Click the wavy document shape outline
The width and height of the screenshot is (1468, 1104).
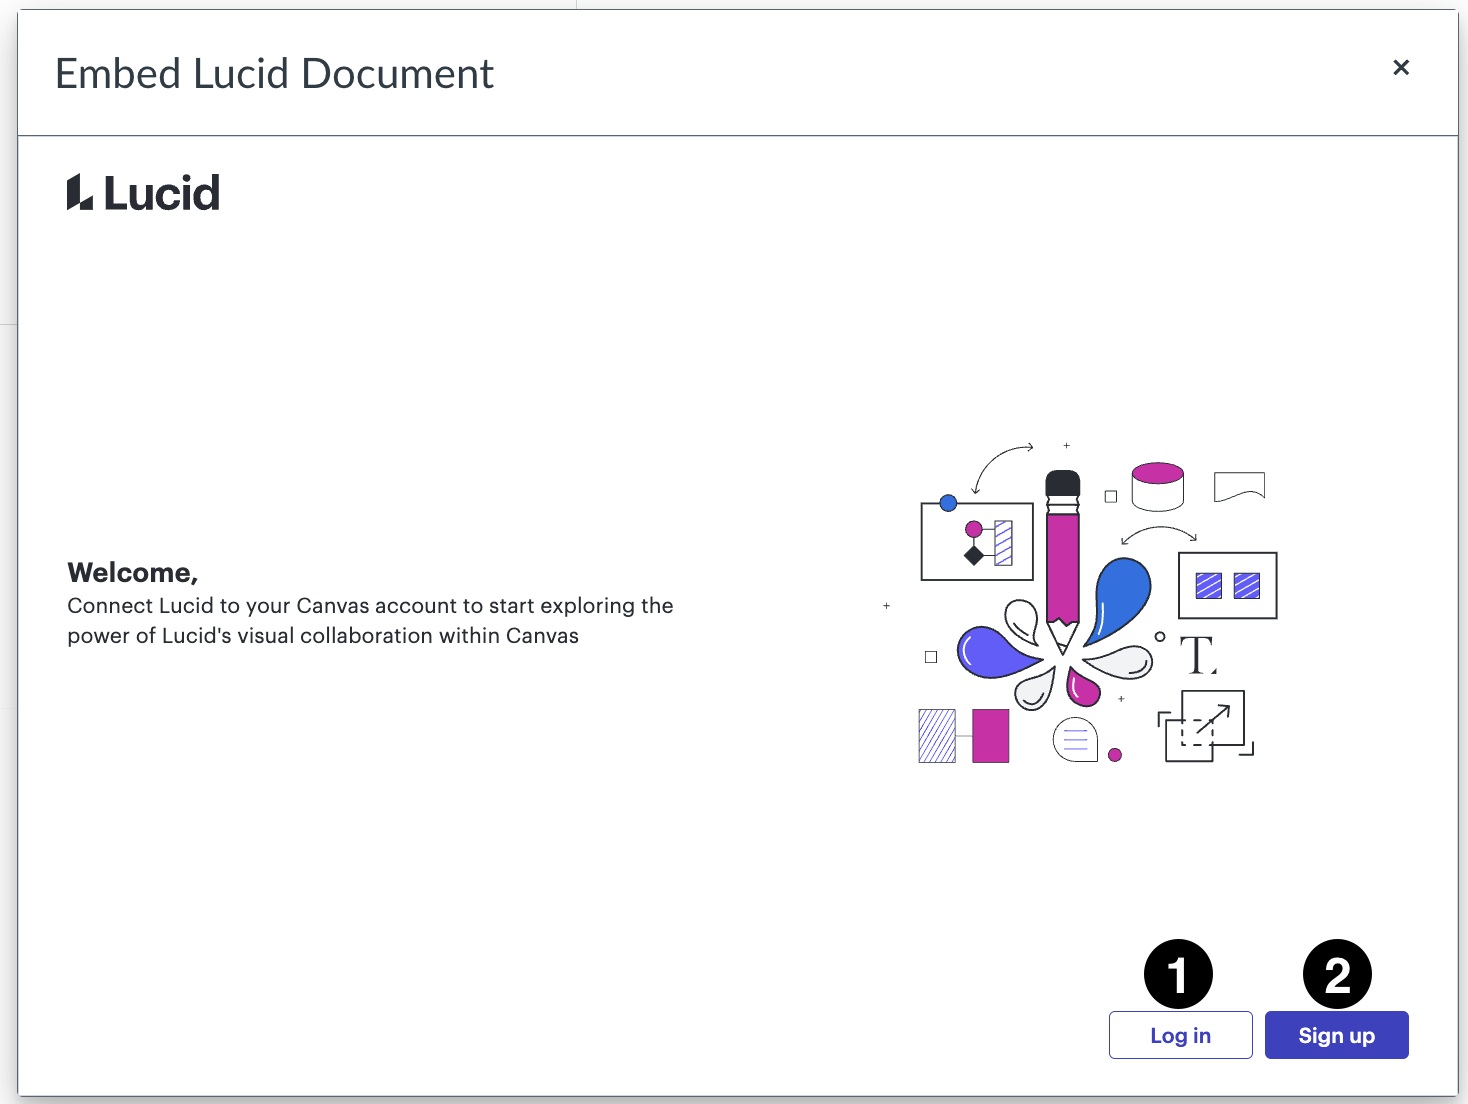pos(1239,486)
